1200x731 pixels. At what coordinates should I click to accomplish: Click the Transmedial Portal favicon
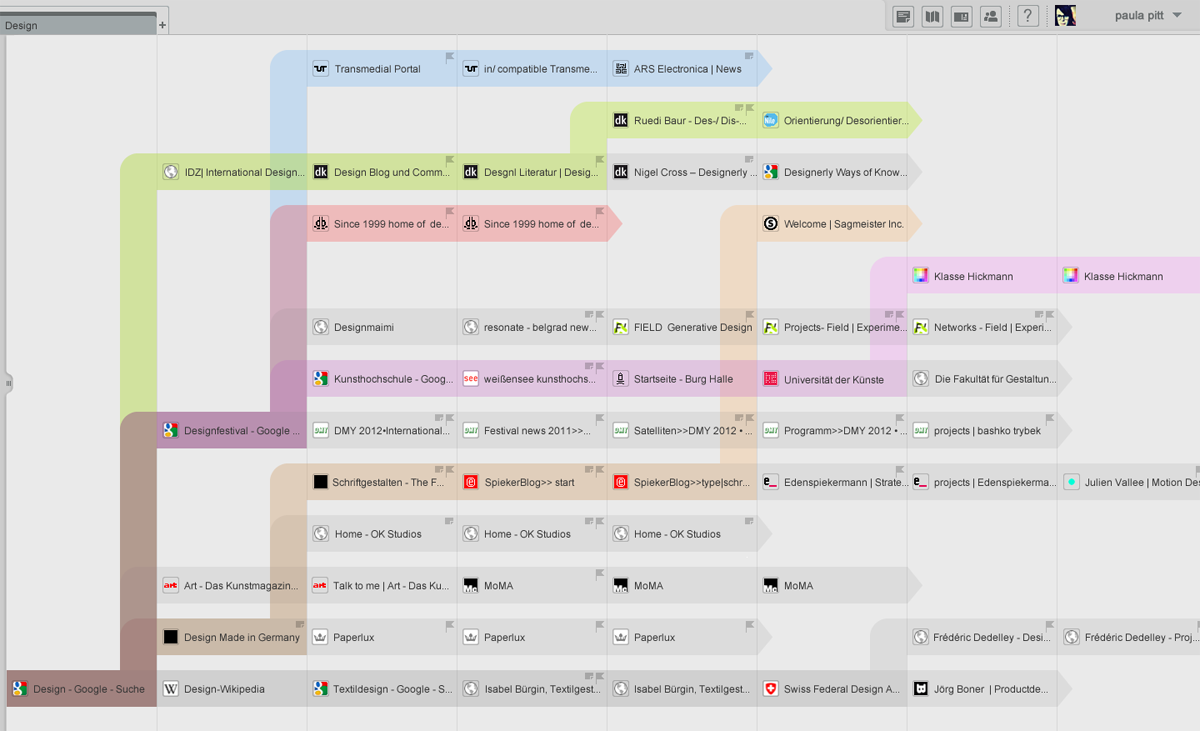point(320,69)
